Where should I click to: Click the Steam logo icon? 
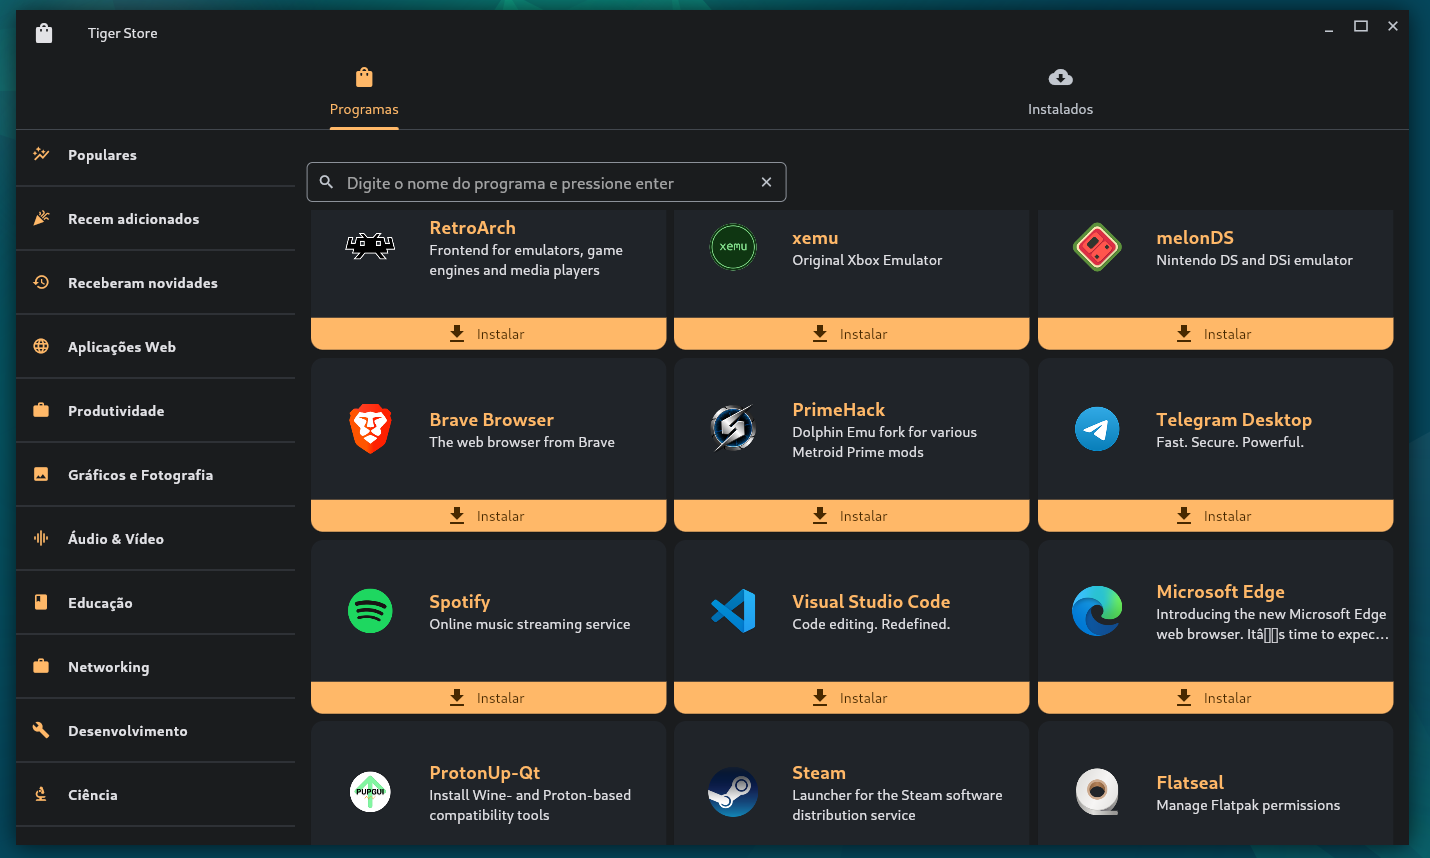click(x=733, y=792)
